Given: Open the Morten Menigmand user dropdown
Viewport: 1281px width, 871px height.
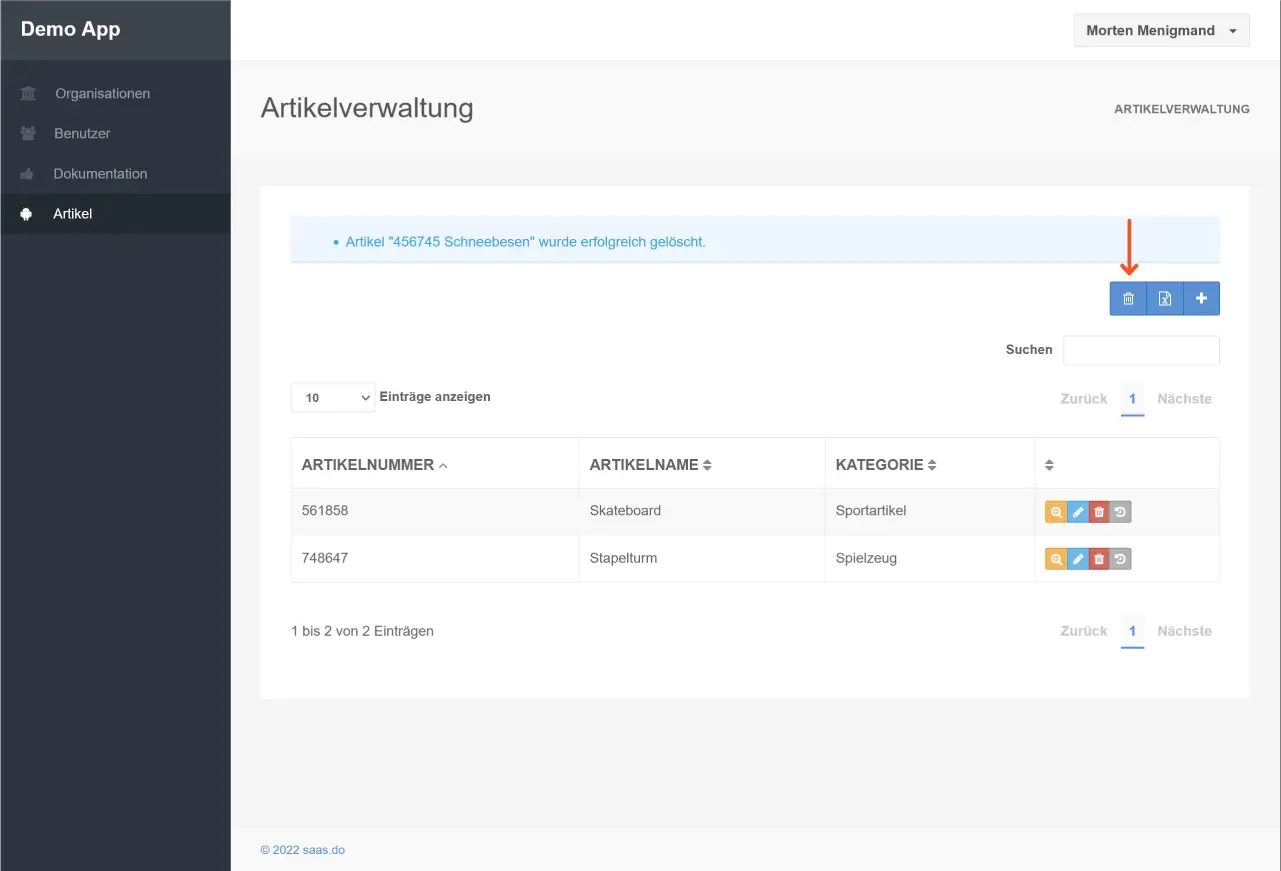Looking at the screenshot, I should coord(1161,31).
